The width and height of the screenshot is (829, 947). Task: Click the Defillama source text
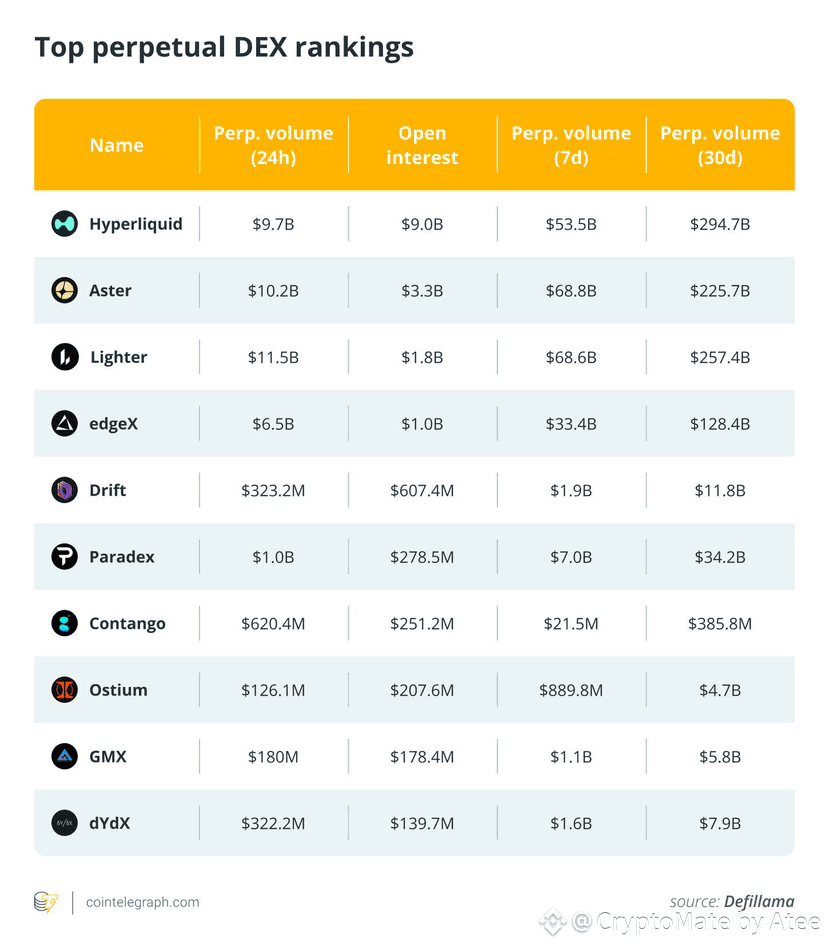[759, 902]
